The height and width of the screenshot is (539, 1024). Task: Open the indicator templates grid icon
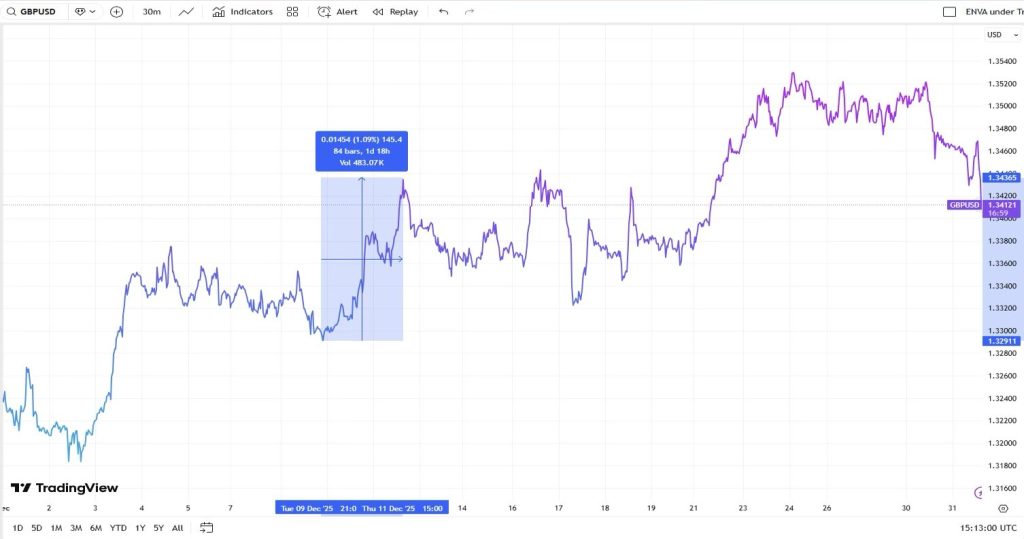coord(292,12)
